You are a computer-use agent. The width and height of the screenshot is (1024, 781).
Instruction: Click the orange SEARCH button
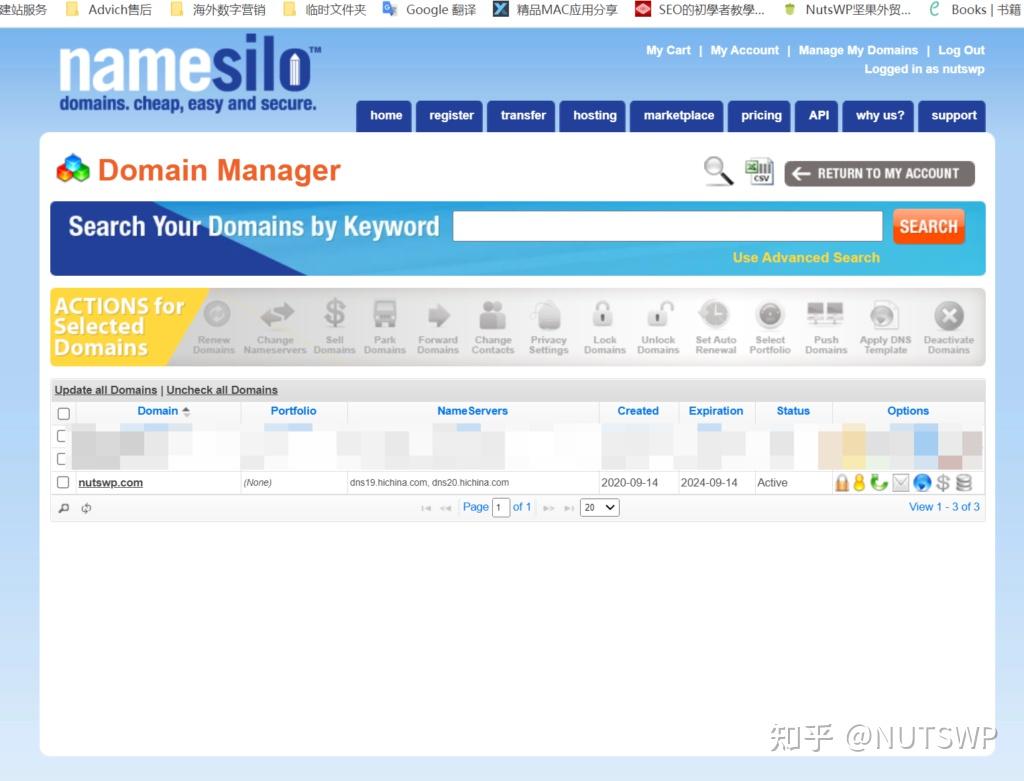[928, 226]
